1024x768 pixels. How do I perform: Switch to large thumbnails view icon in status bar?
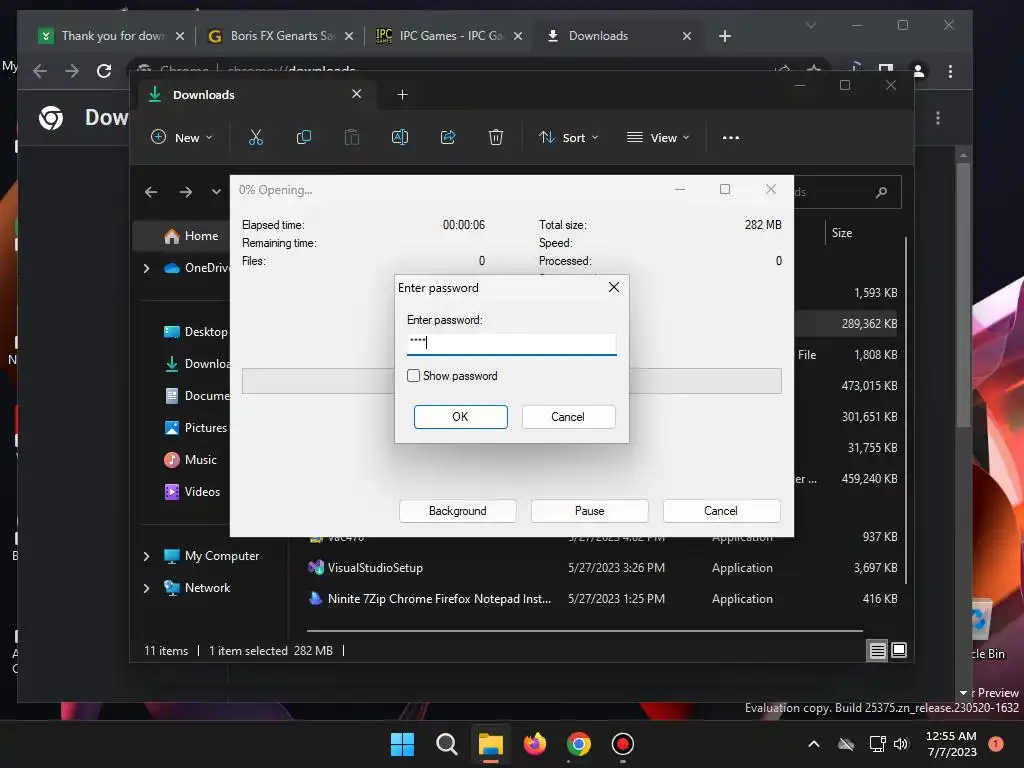(899, 650)
